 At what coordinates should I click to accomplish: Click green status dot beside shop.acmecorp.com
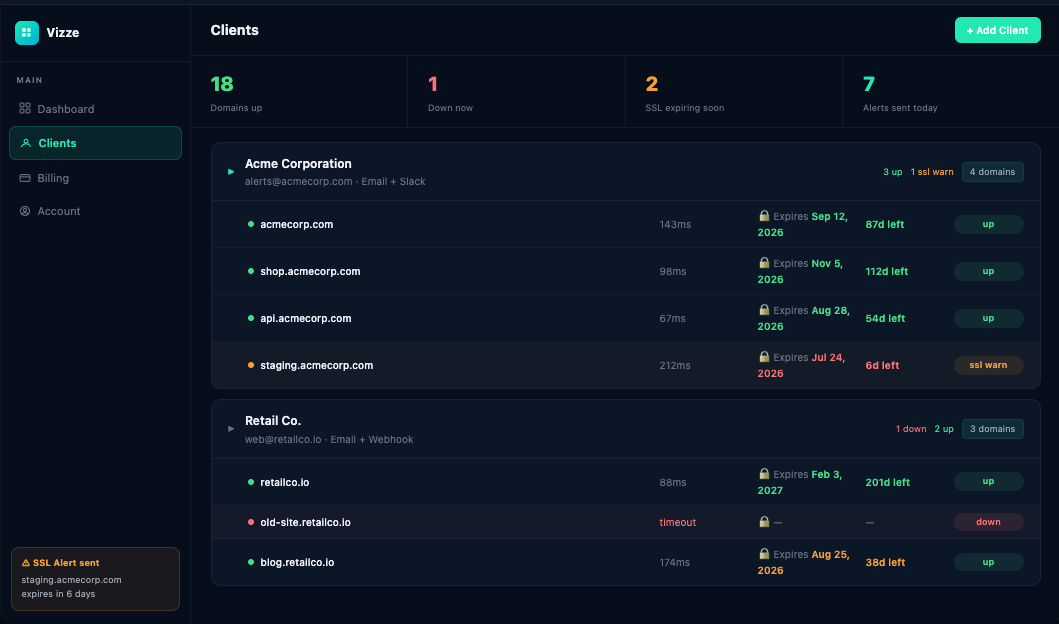(251, 271)
